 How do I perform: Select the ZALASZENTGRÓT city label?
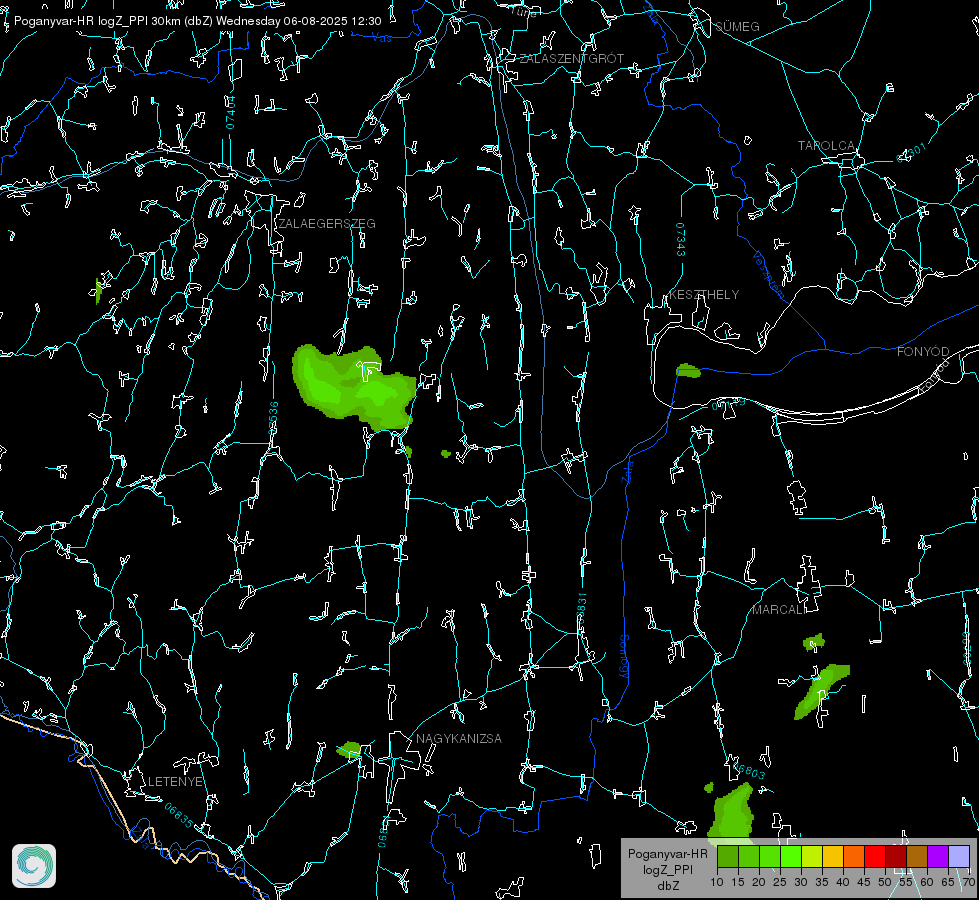(571, 59)
